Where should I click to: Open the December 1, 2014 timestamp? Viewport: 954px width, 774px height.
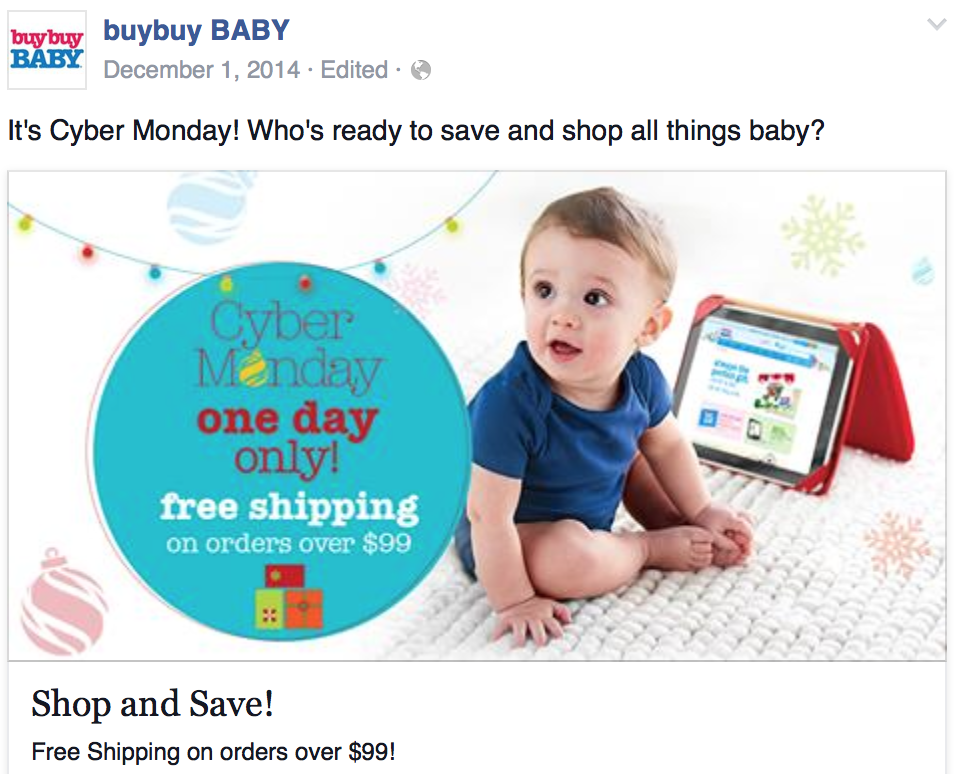tap(202, 70)
